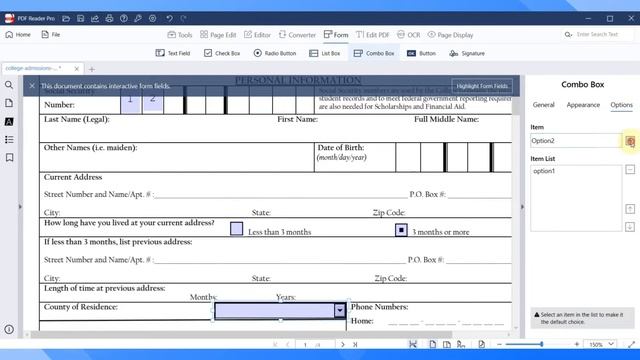Collapse the right properties panel arrow

coord(522,207)
